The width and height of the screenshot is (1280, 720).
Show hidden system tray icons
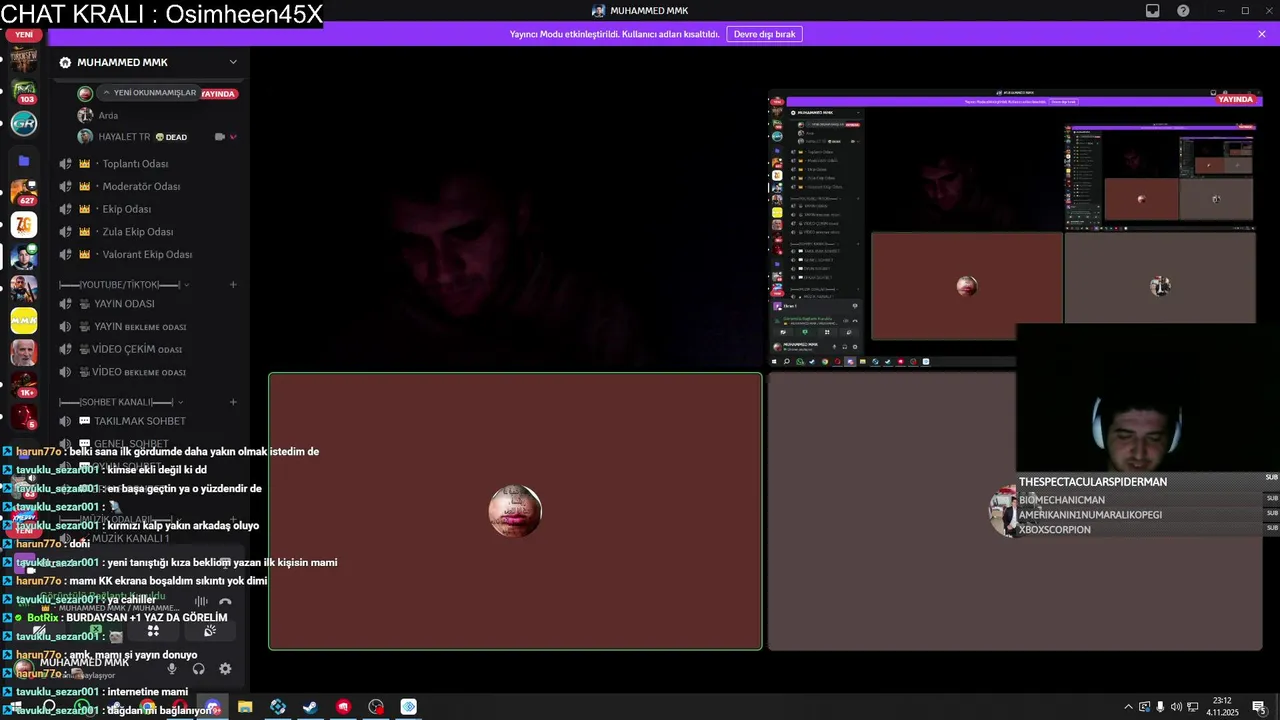(1128, 707)
